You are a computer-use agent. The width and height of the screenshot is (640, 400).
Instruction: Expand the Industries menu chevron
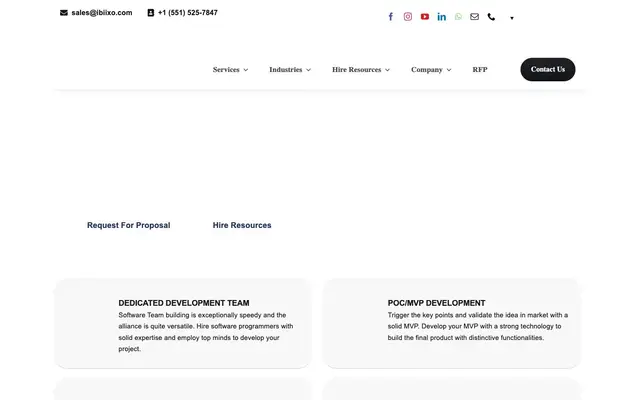(x=309, y=70)
